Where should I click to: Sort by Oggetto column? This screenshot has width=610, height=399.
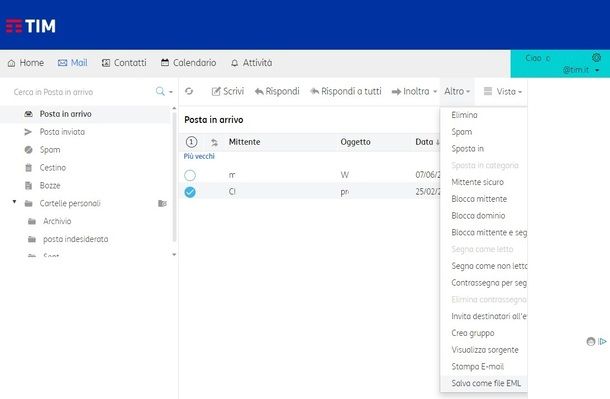point(355,142)
